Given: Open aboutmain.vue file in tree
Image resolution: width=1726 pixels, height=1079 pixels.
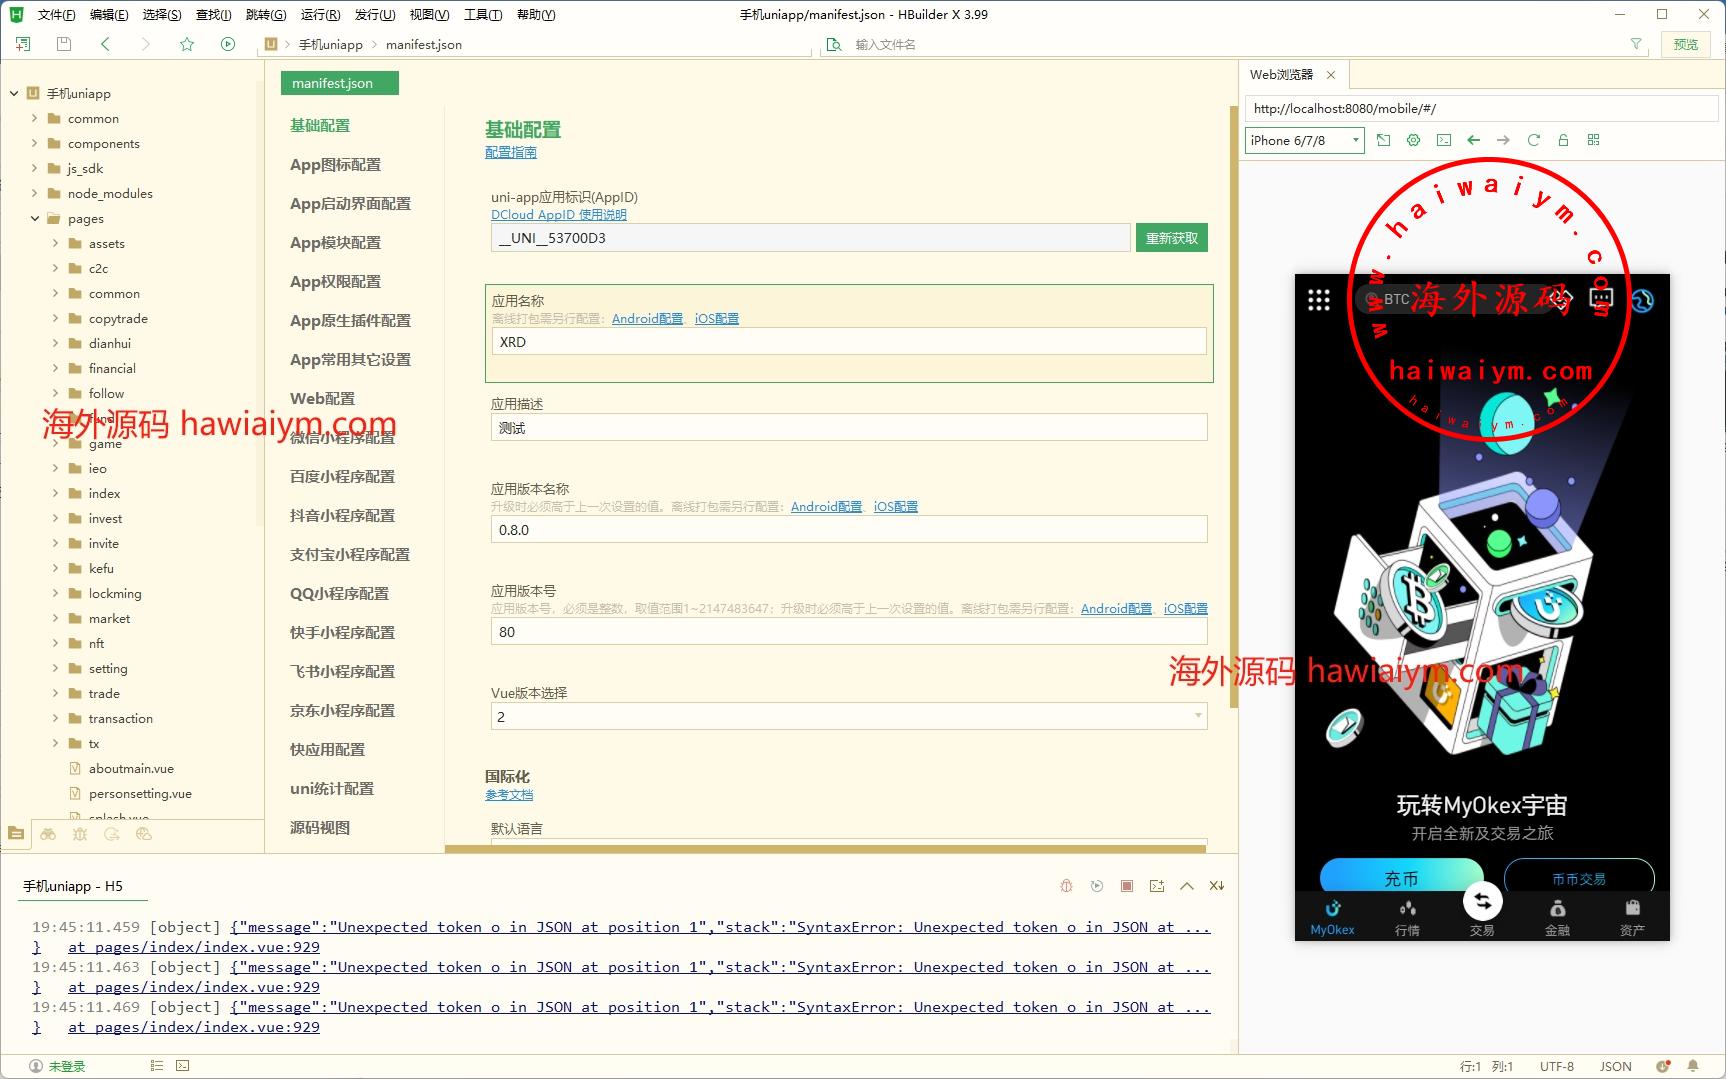Looking at the screenshot, I should click(131, 769).
